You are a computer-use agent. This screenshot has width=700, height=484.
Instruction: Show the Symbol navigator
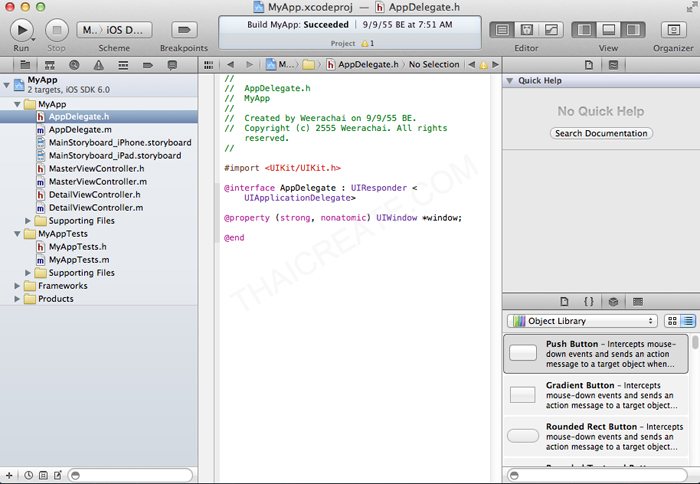click(50, 65)
